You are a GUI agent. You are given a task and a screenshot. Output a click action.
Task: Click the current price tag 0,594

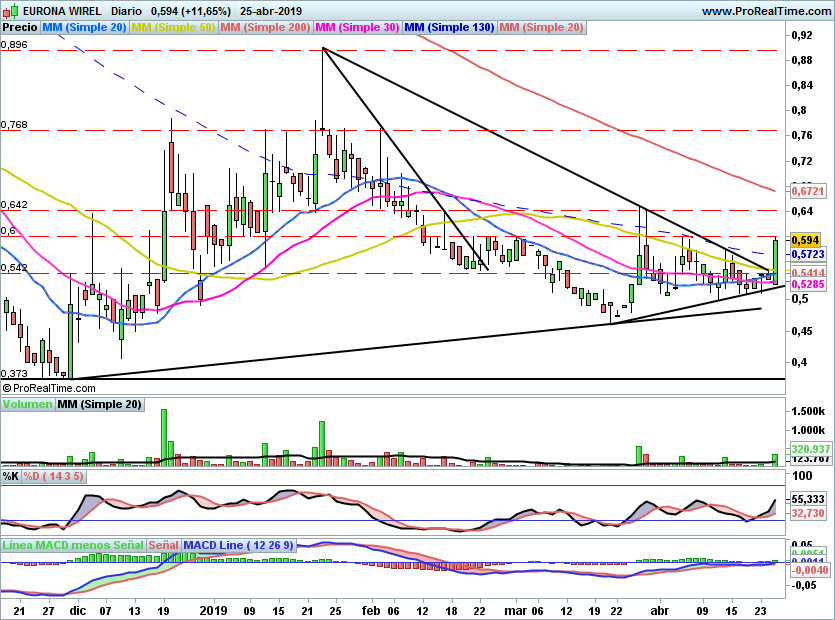coord(806,240)
